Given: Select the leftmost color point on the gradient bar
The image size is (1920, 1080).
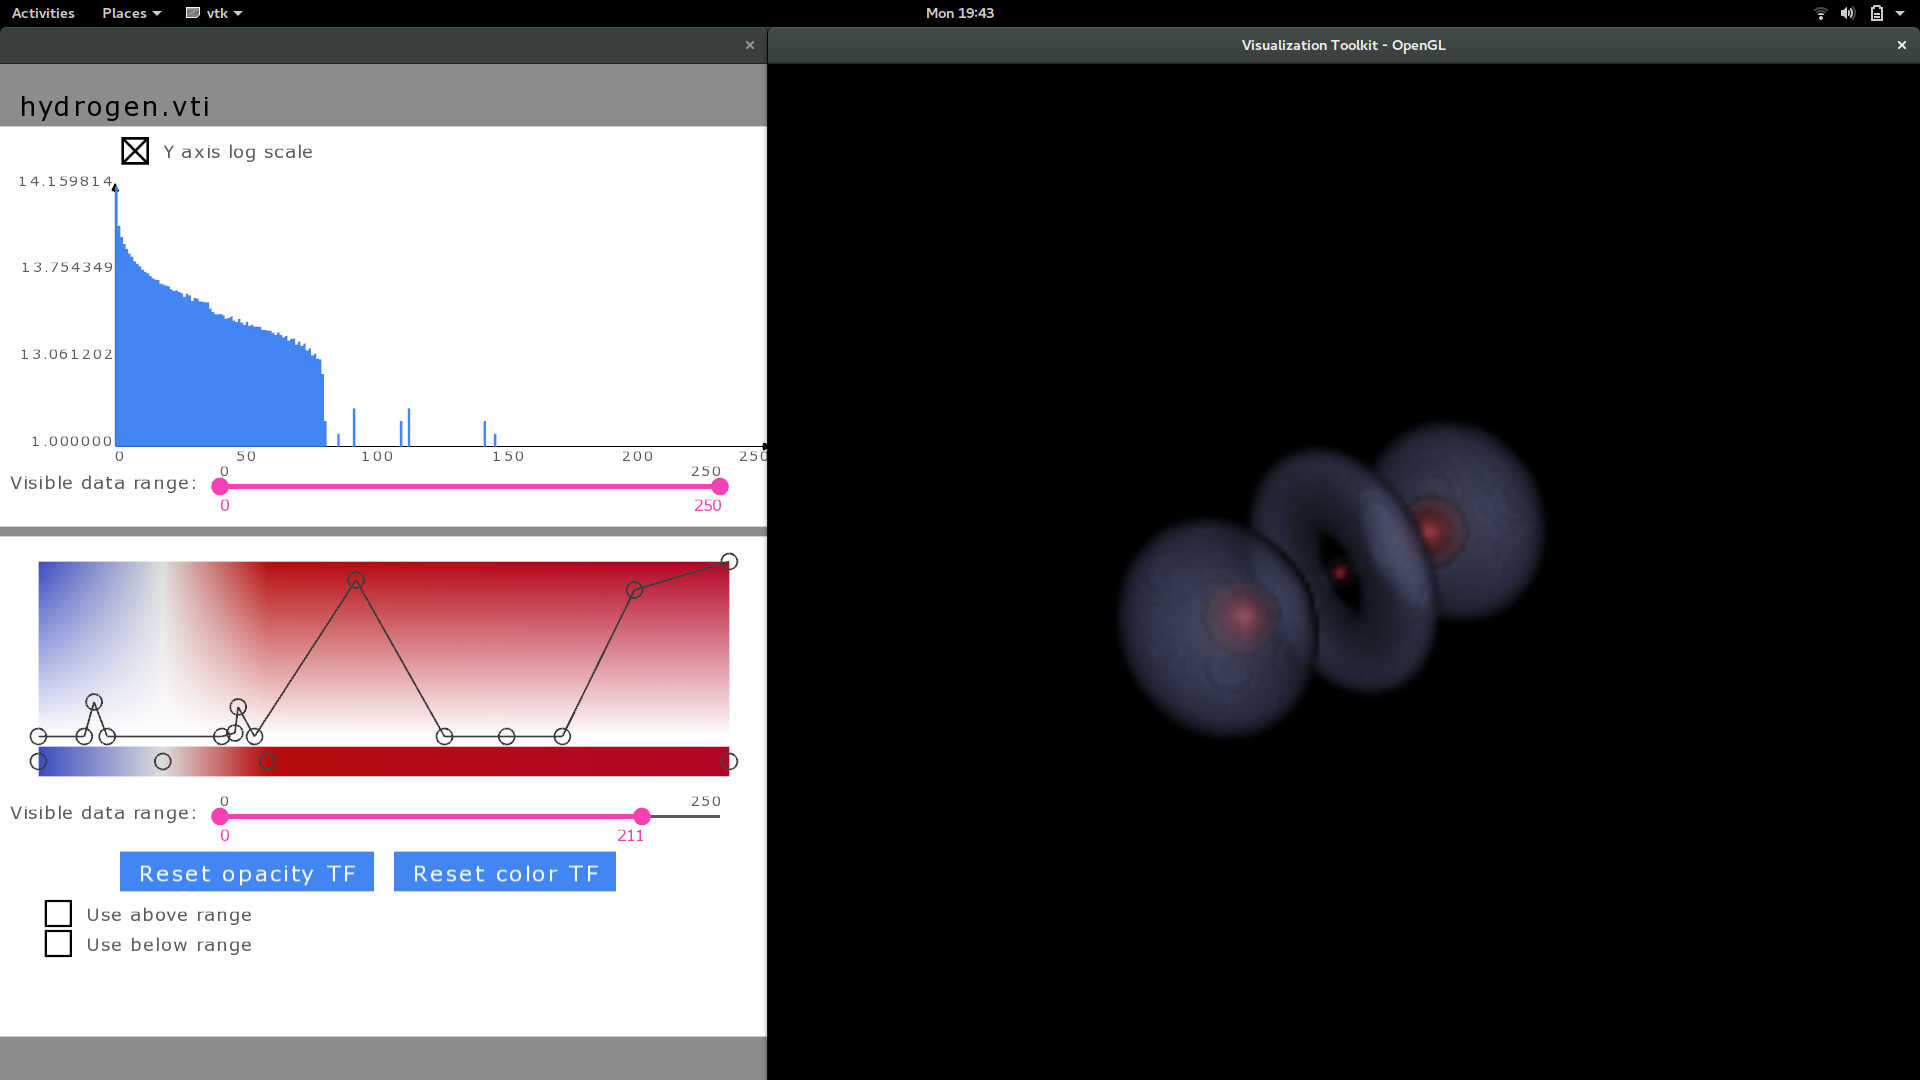Looking at the screenshot, I should 40,761.
